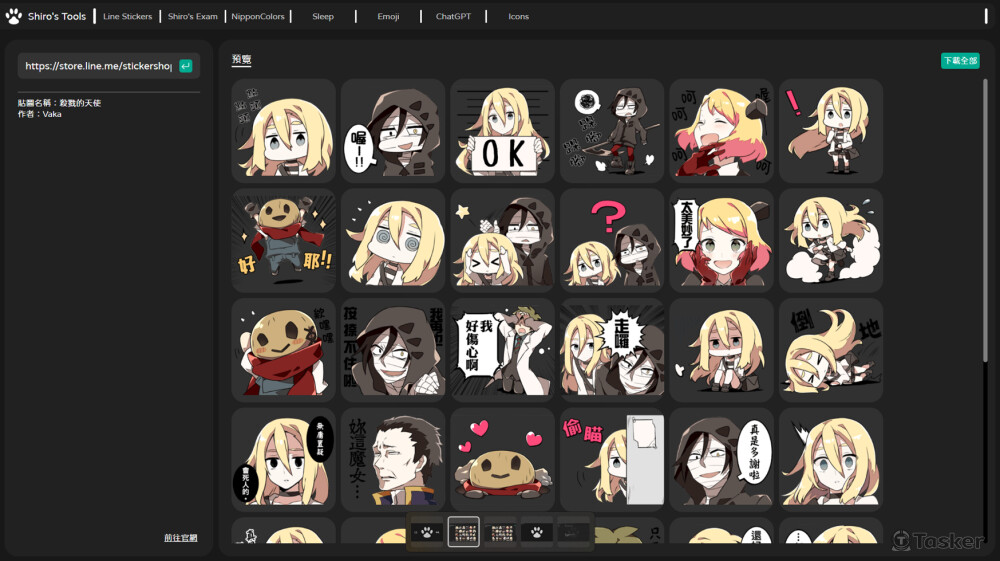The height and width of the screenshot is (561, 1000).
Task: Click the paw logo beside Shiro's Tools
Action: pos(14,16)
